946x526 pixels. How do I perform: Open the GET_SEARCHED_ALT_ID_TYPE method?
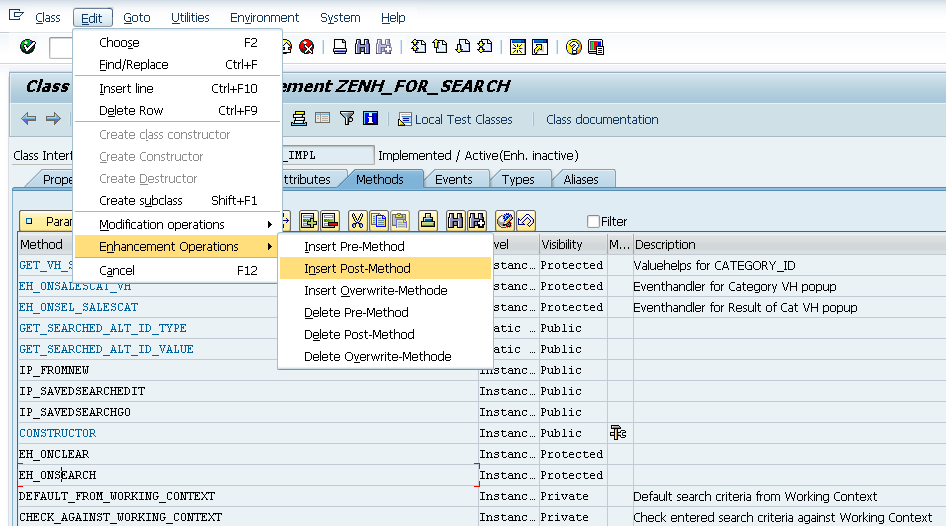click(103, 328)
